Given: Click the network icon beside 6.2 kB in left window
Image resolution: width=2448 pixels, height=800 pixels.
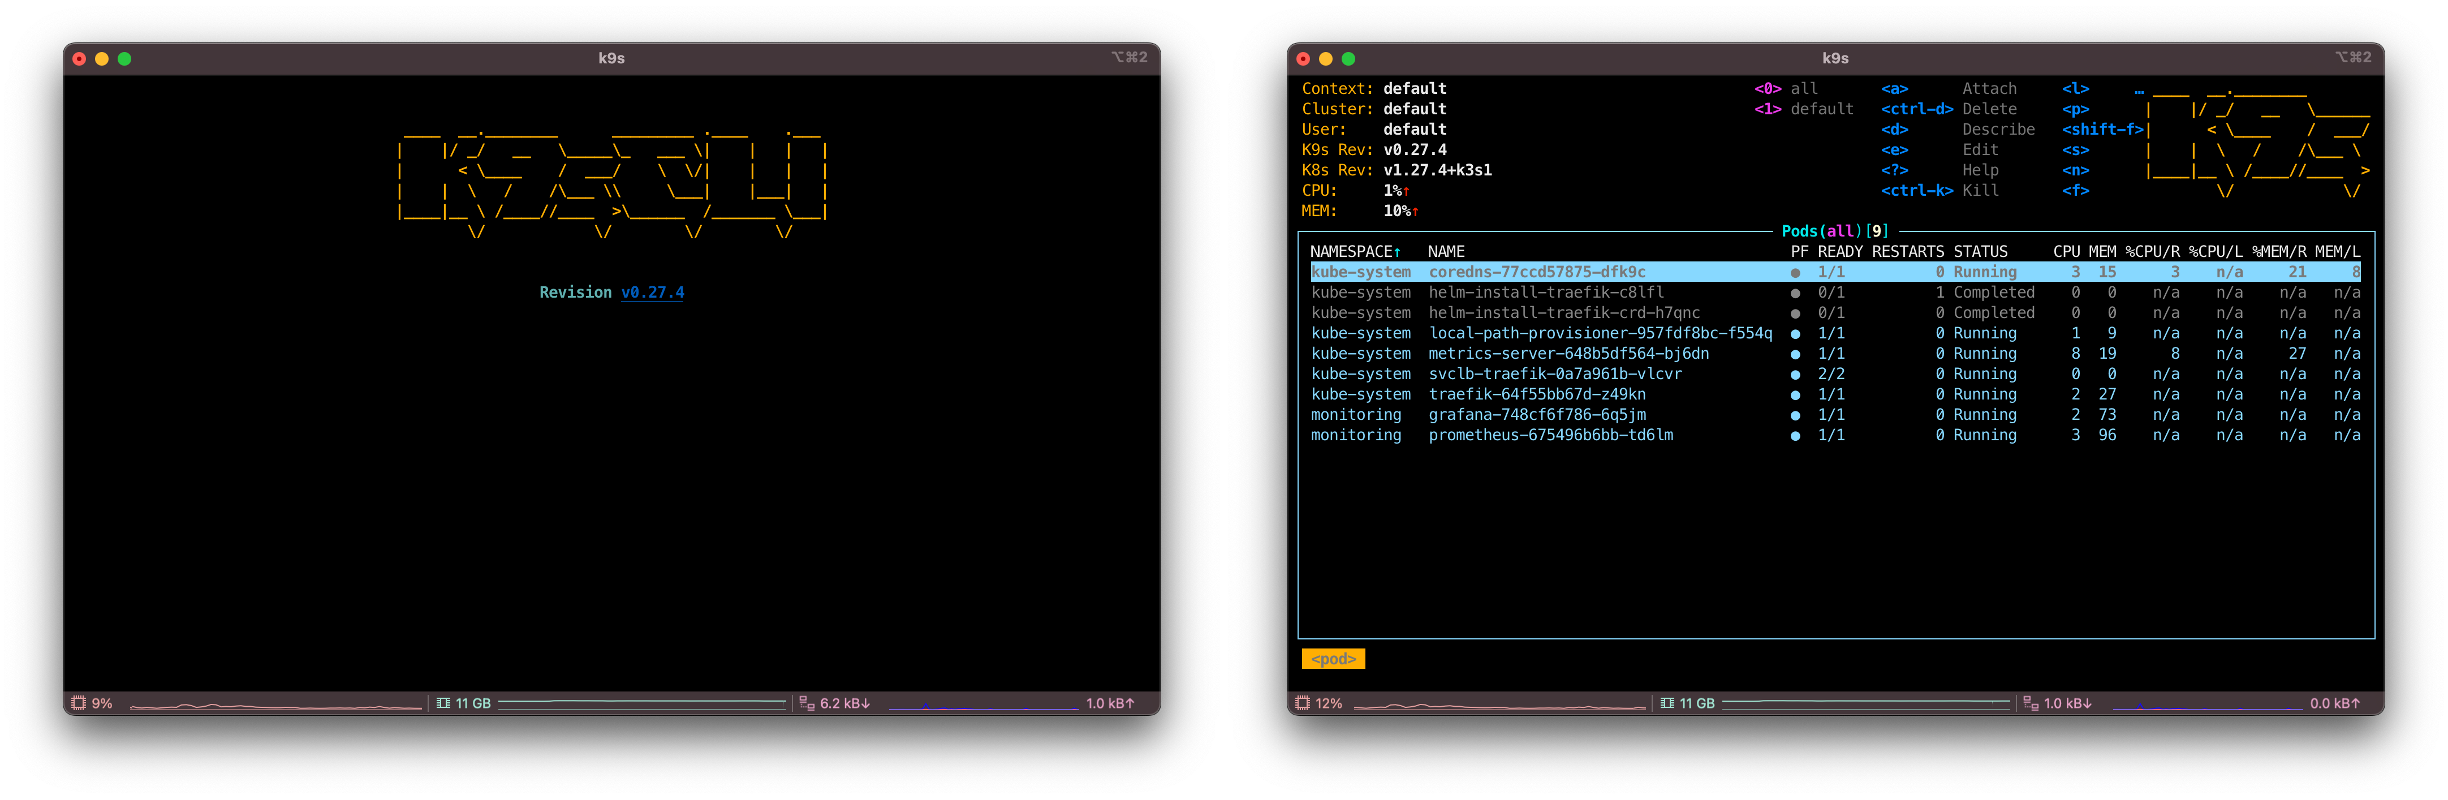Looking at the screenshot, I should (x=807, y=703).
